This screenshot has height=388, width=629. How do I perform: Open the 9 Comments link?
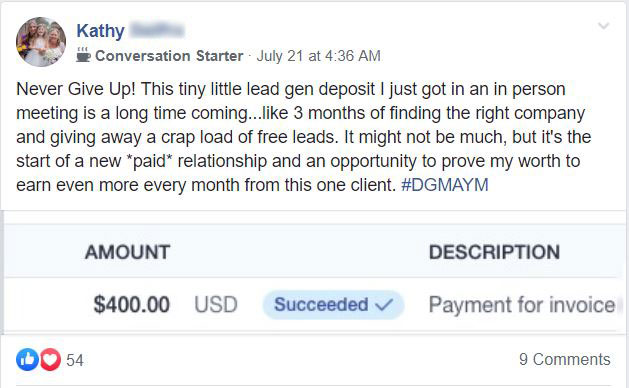(565, 359)
